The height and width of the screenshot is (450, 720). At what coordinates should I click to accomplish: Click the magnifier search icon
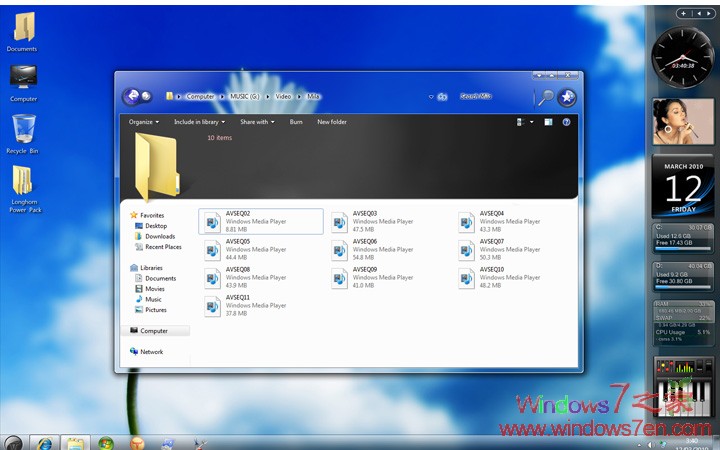546,97
